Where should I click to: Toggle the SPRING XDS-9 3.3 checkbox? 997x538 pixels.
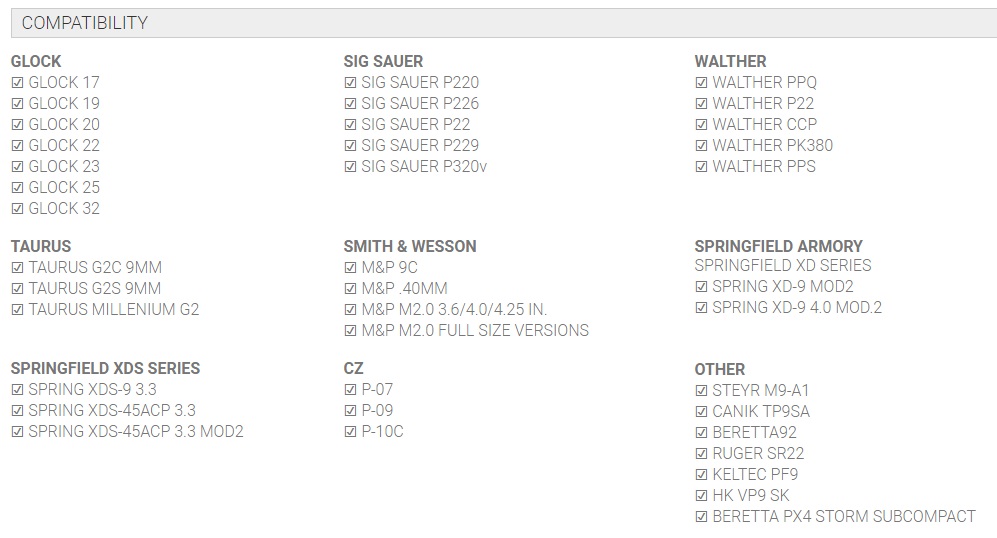click(17, 390)
